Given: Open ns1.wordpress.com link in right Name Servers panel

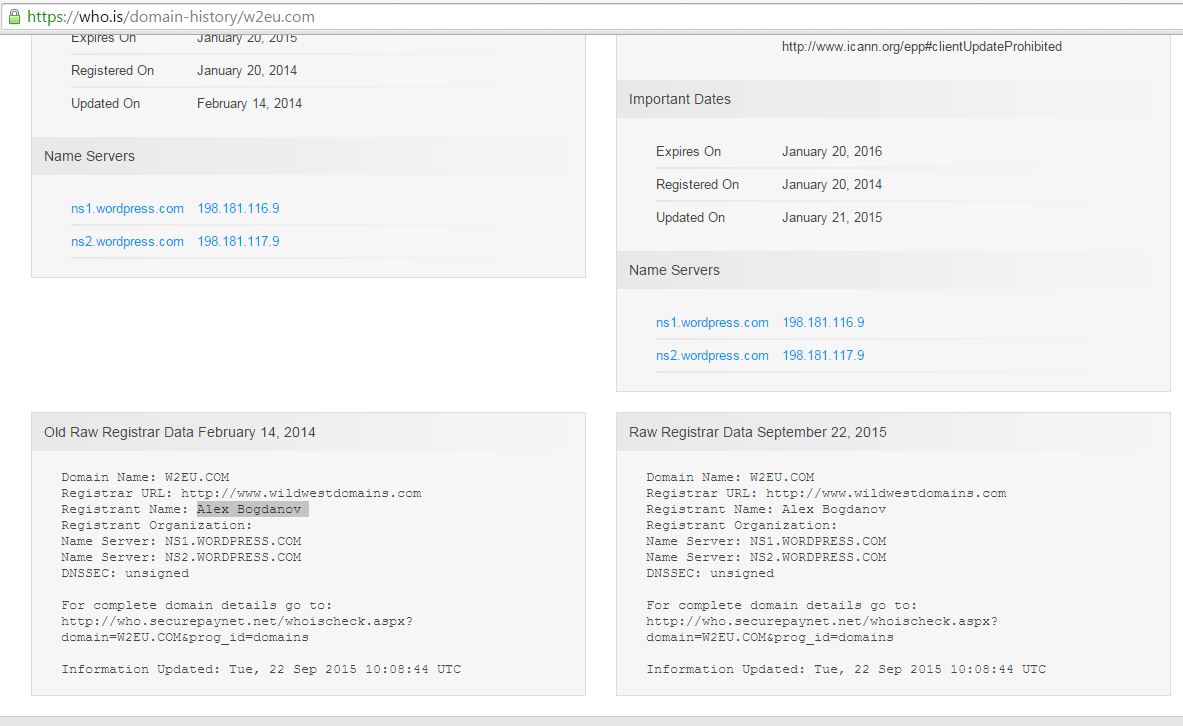Looking at the screenshot, I should pos(712,323).
